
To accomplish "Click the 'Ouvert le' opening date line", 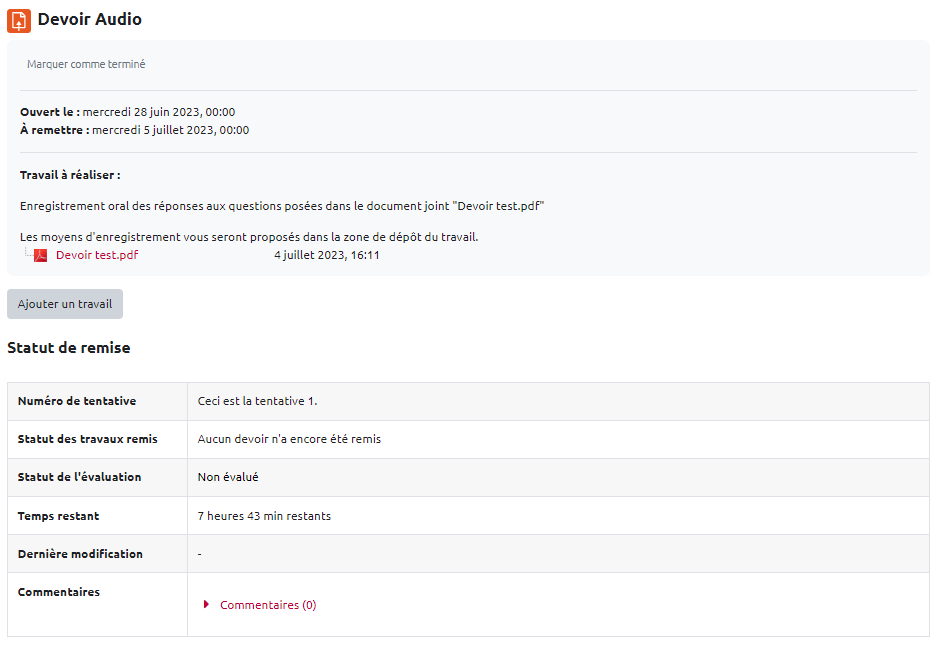I will (x=127, y=112).
